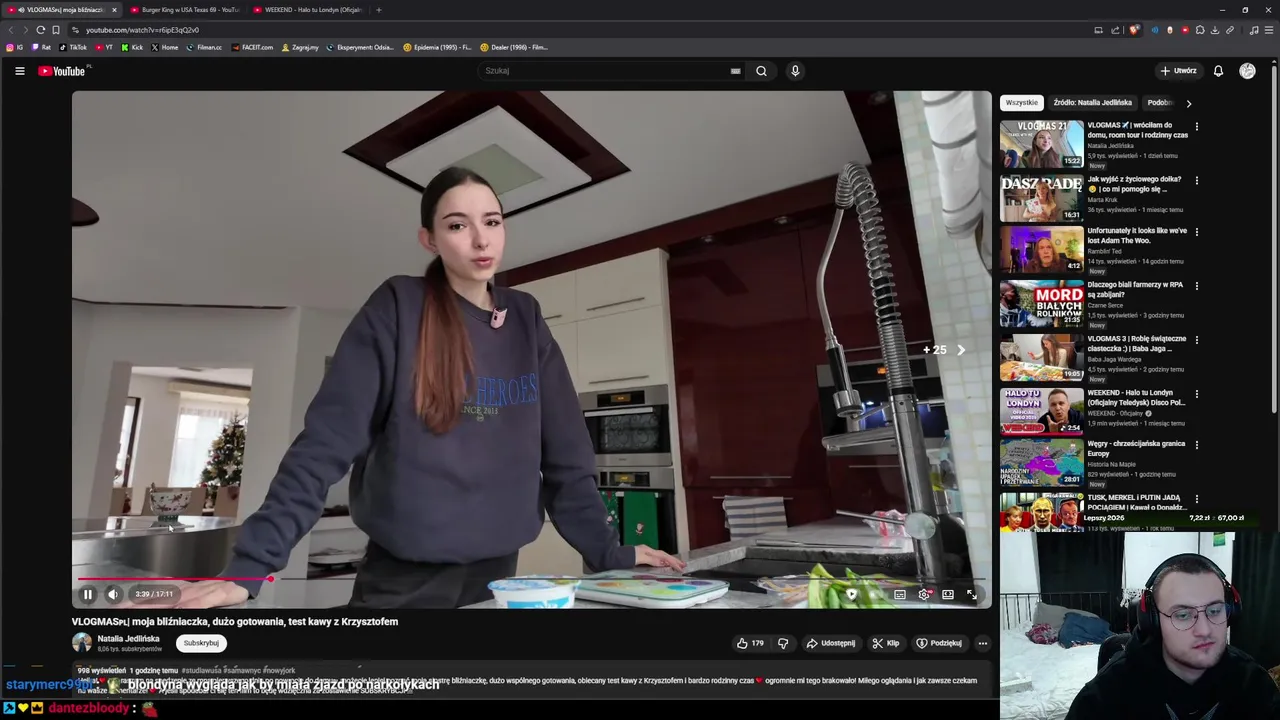
Task: Click the address bar URL
Action: pos(142,30)
